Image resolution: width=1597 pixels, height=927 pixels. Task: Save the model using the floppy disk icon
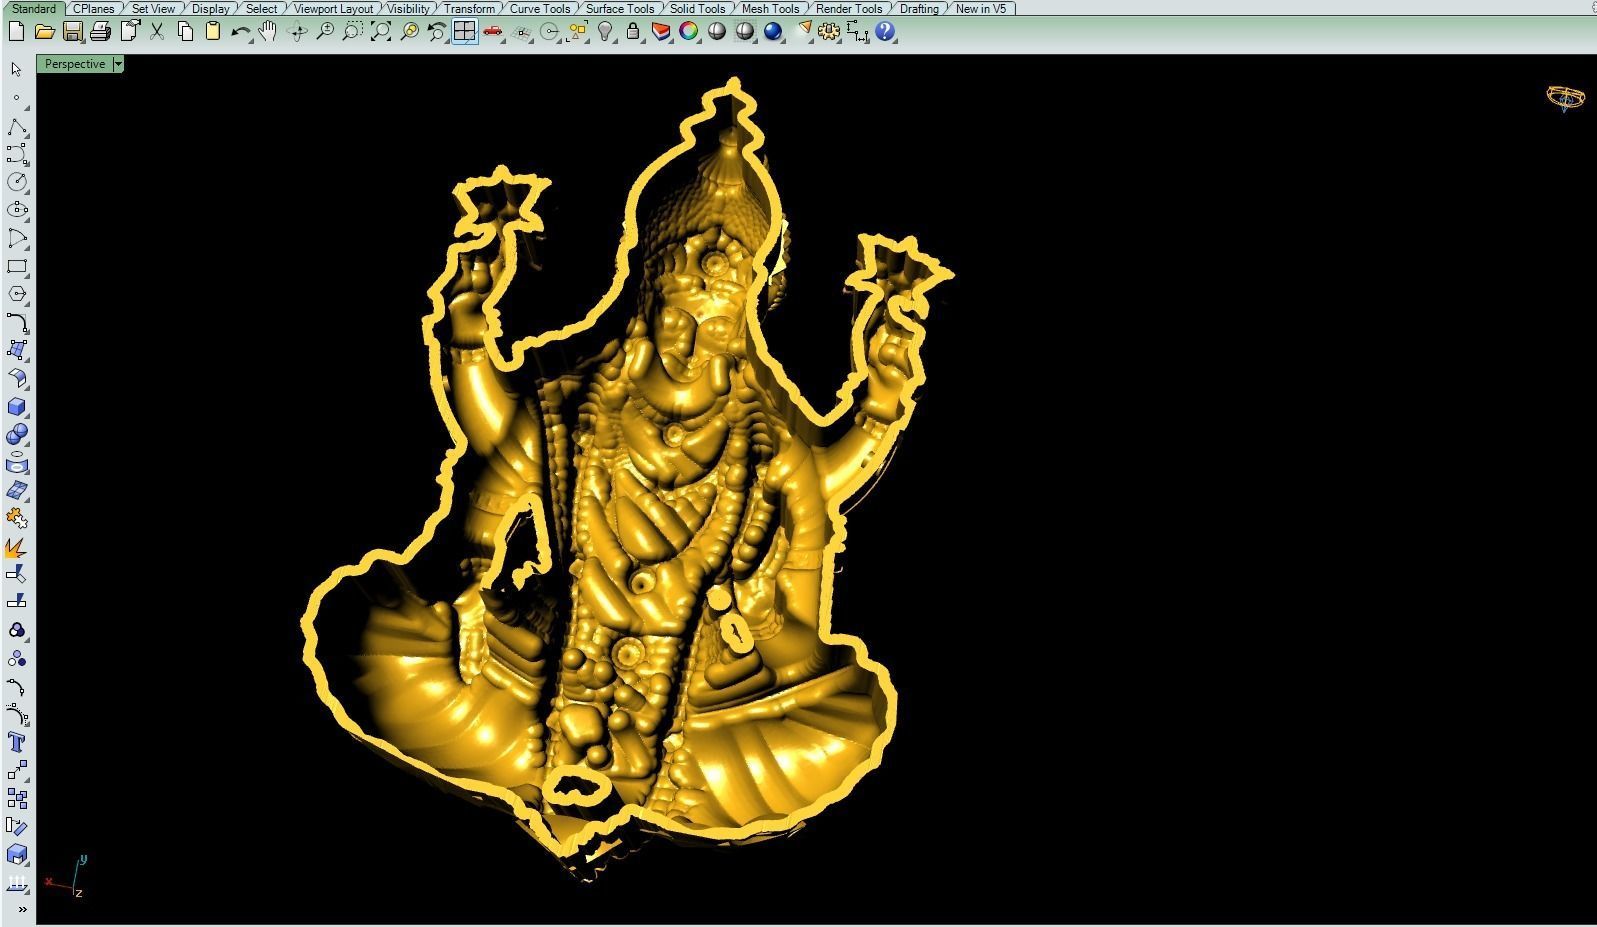[72, 32]
